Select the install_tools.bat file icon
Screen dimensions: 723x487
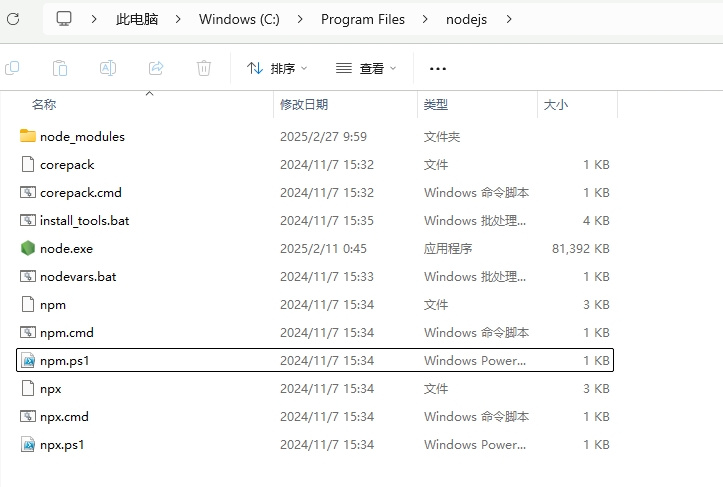[28, 220]
